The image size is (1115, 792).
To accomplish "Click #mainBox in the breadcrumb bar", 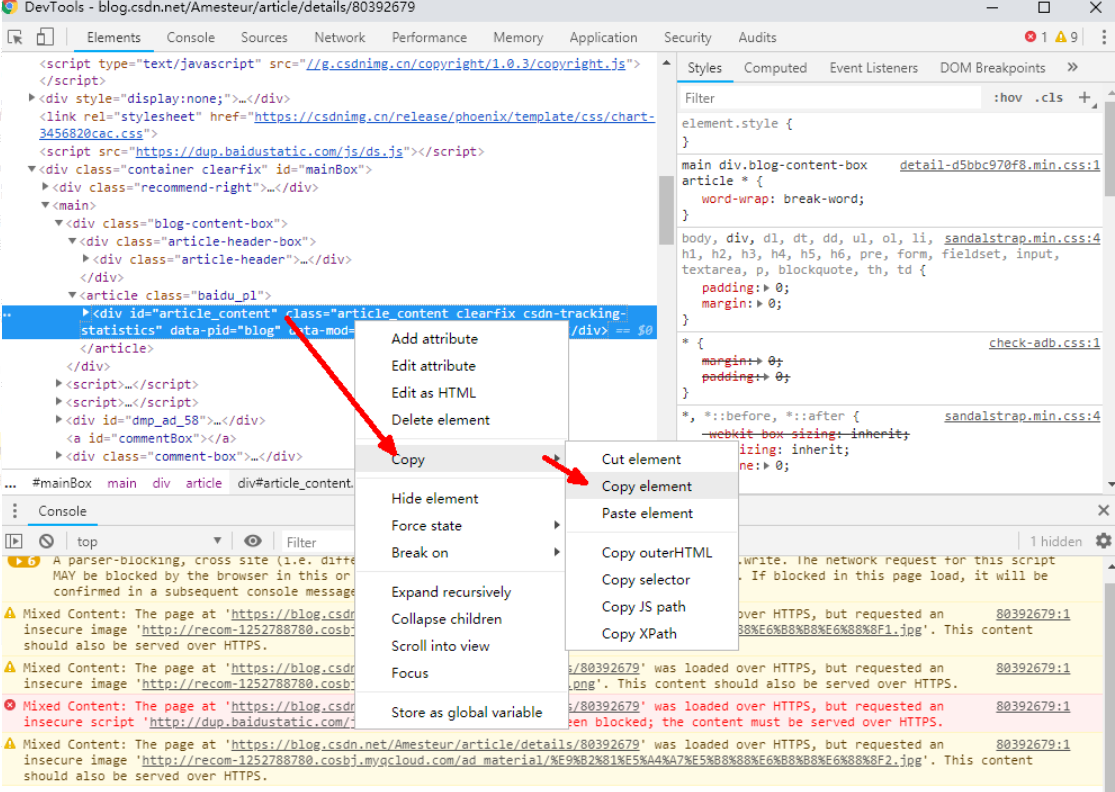I will [62, 483].
